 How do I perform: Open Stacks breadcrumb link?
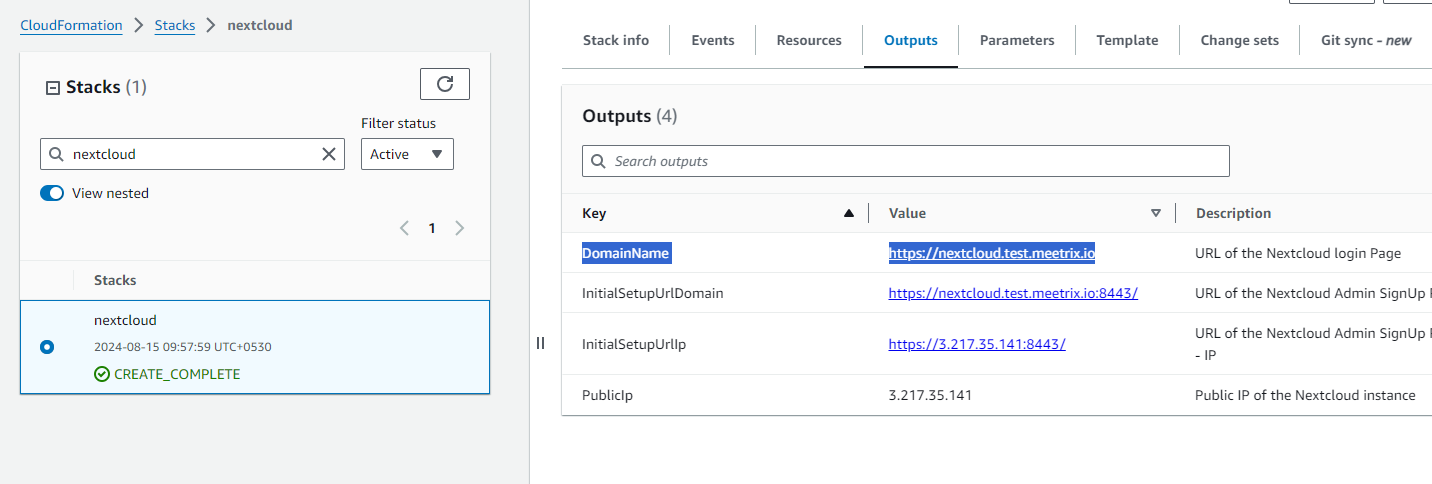point(175,25)
